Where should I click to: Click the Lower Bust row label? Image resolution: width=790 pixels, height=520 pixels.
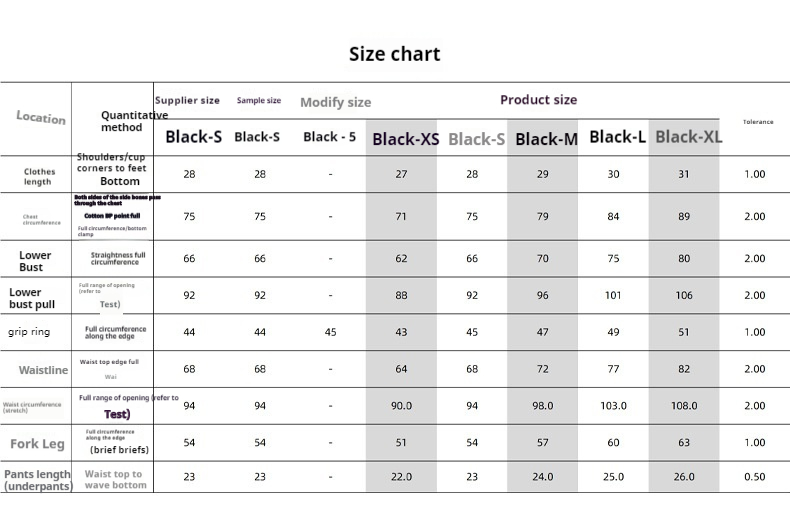[35, 261]
